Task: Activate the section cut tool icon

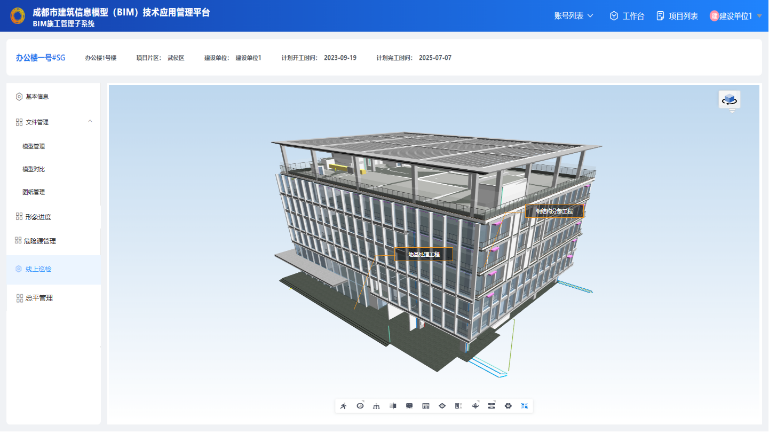Action: point(393,406)
